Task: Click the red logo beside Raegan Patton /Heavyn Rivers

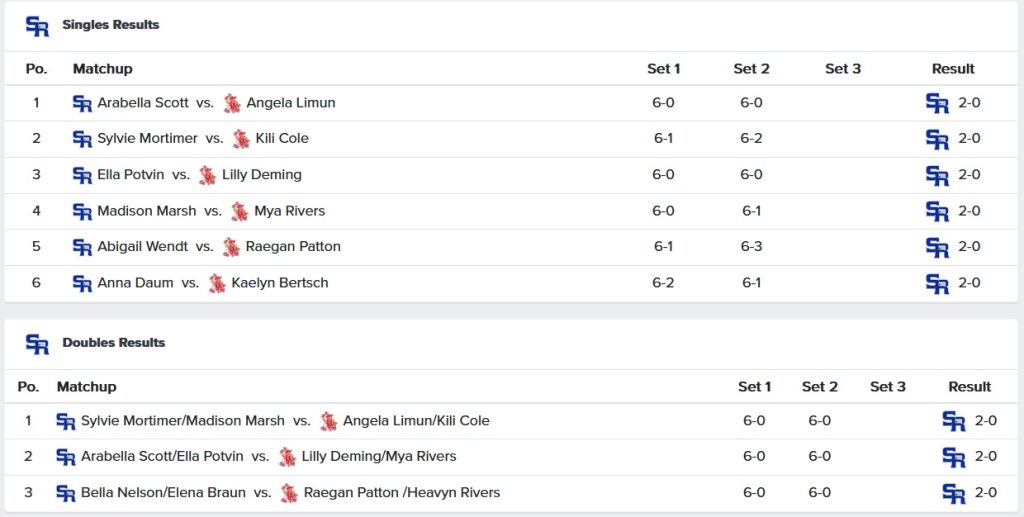Action: 289,493
